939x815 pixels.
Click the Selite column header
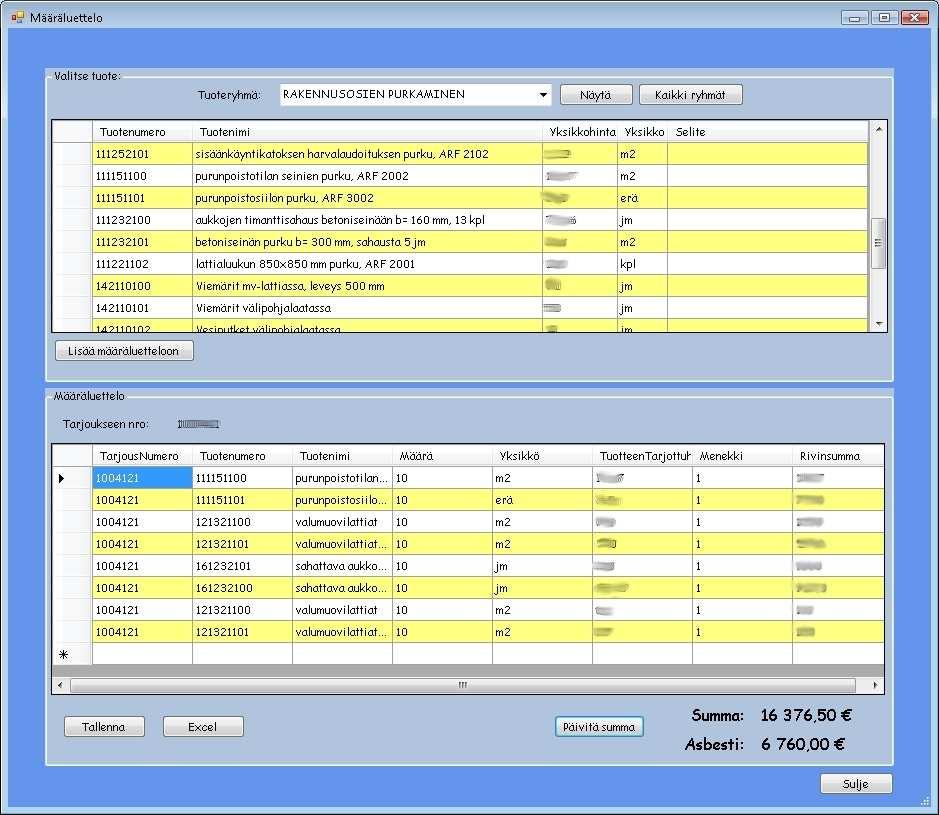[768, 132]
